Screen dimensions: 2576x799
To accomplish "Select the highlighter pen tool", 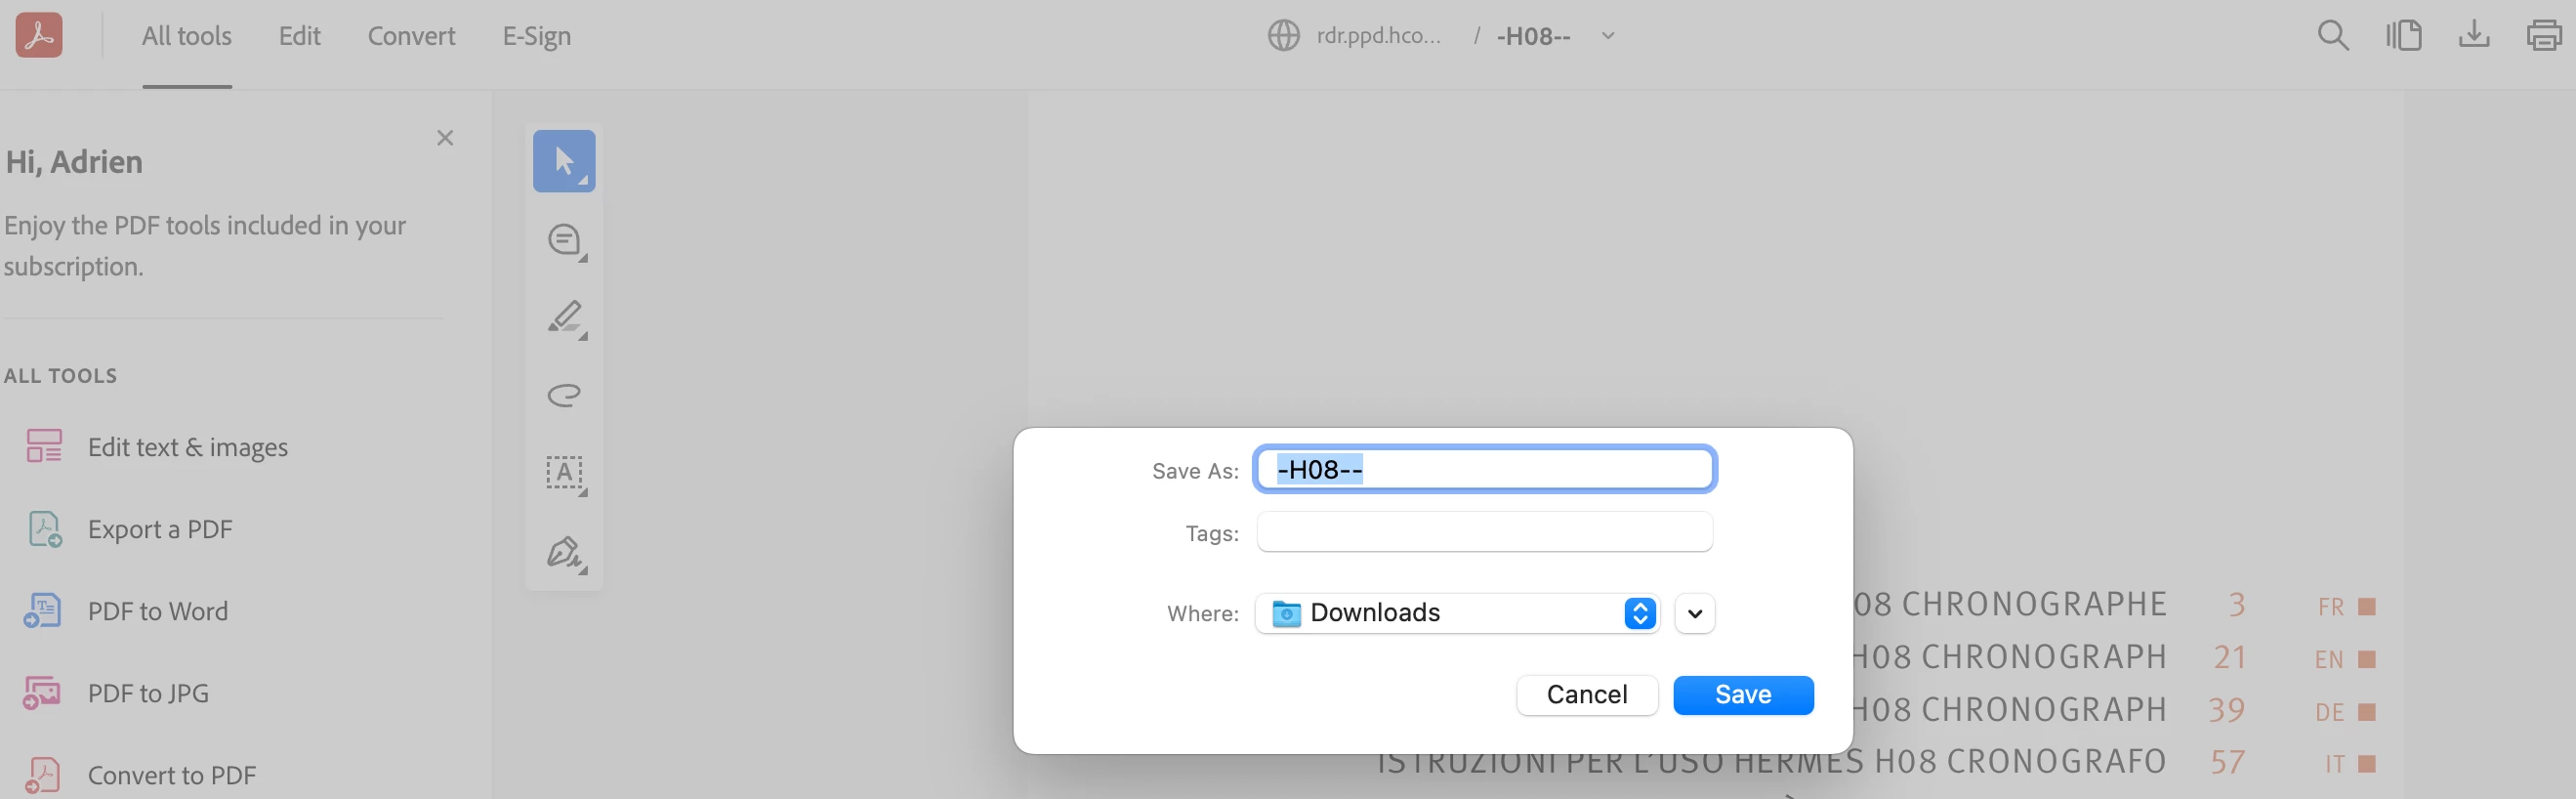I will coord(565,318).
